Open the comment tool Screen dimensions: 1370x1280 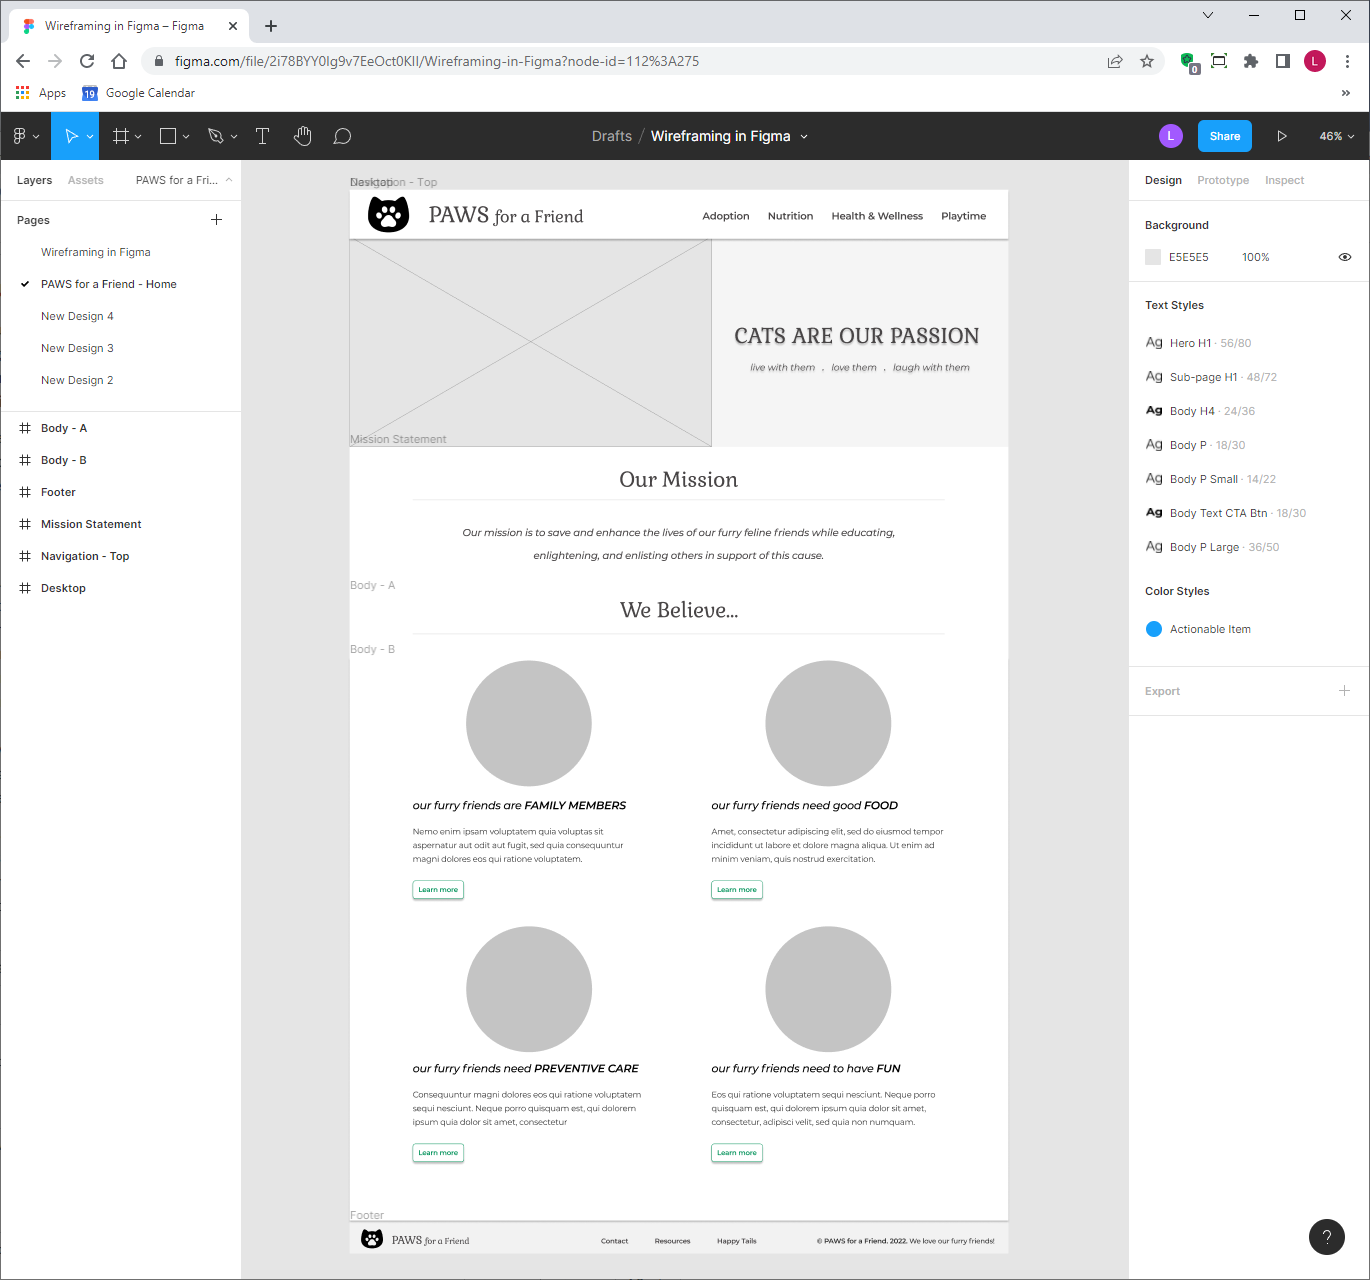(342, 135)
